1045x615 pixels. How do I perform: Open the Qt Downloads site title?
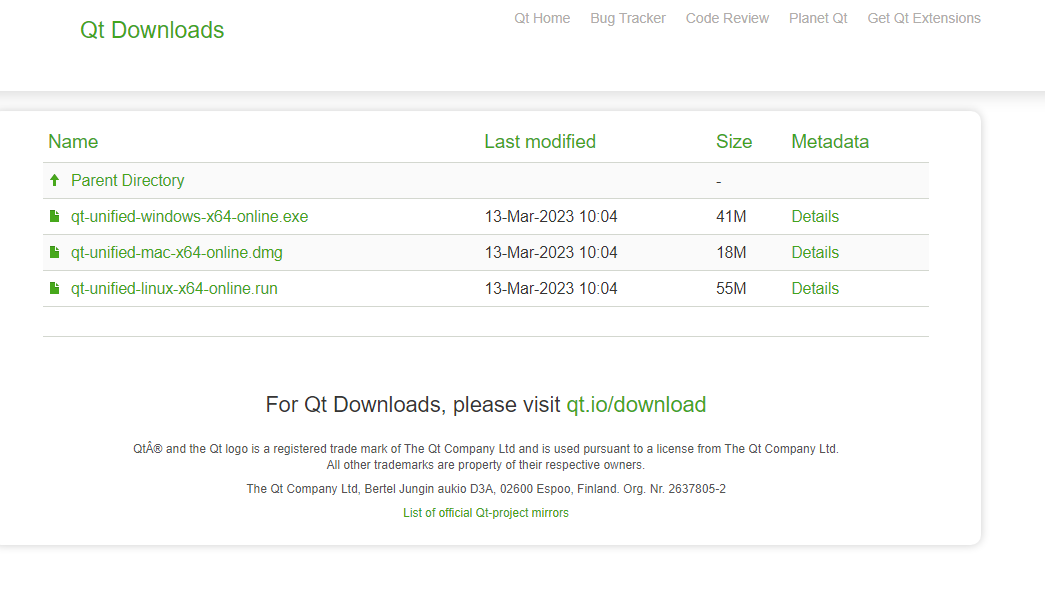(x=152, y=30)
